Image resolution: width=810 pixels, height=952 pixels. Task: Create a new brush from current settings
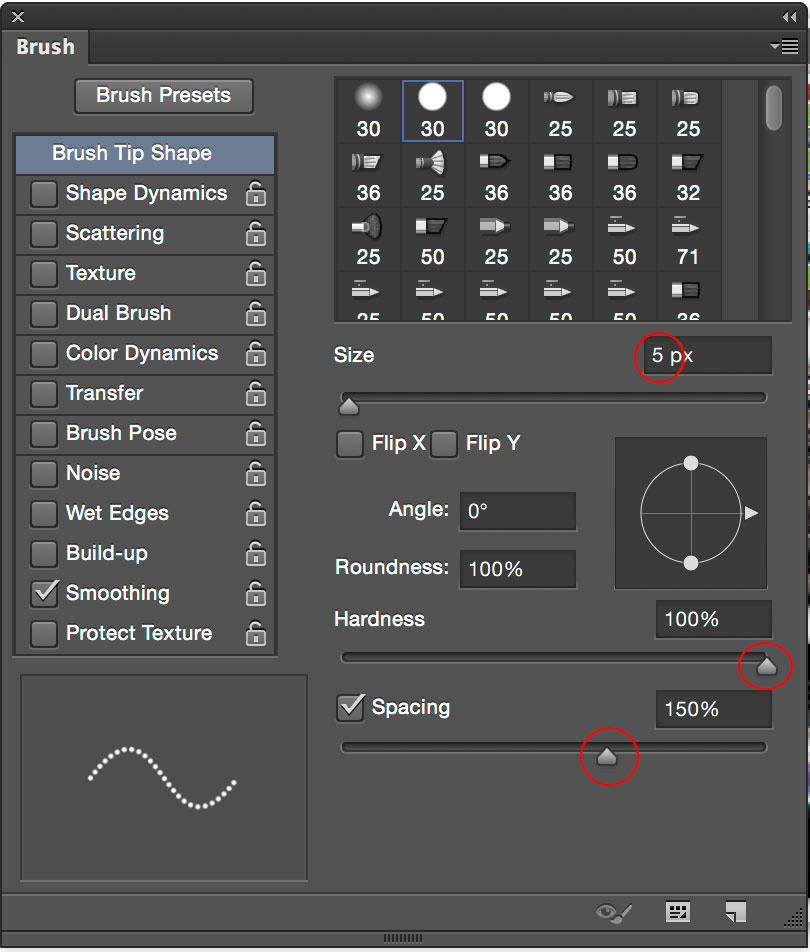pos(737,911)
